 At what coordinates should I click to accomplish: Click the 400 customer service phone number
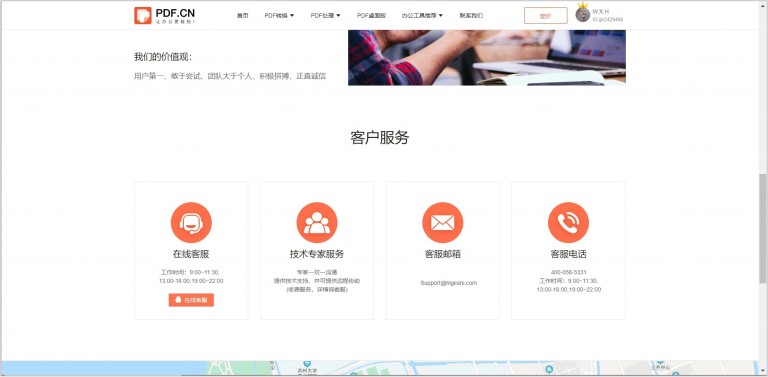pos(569,272)
